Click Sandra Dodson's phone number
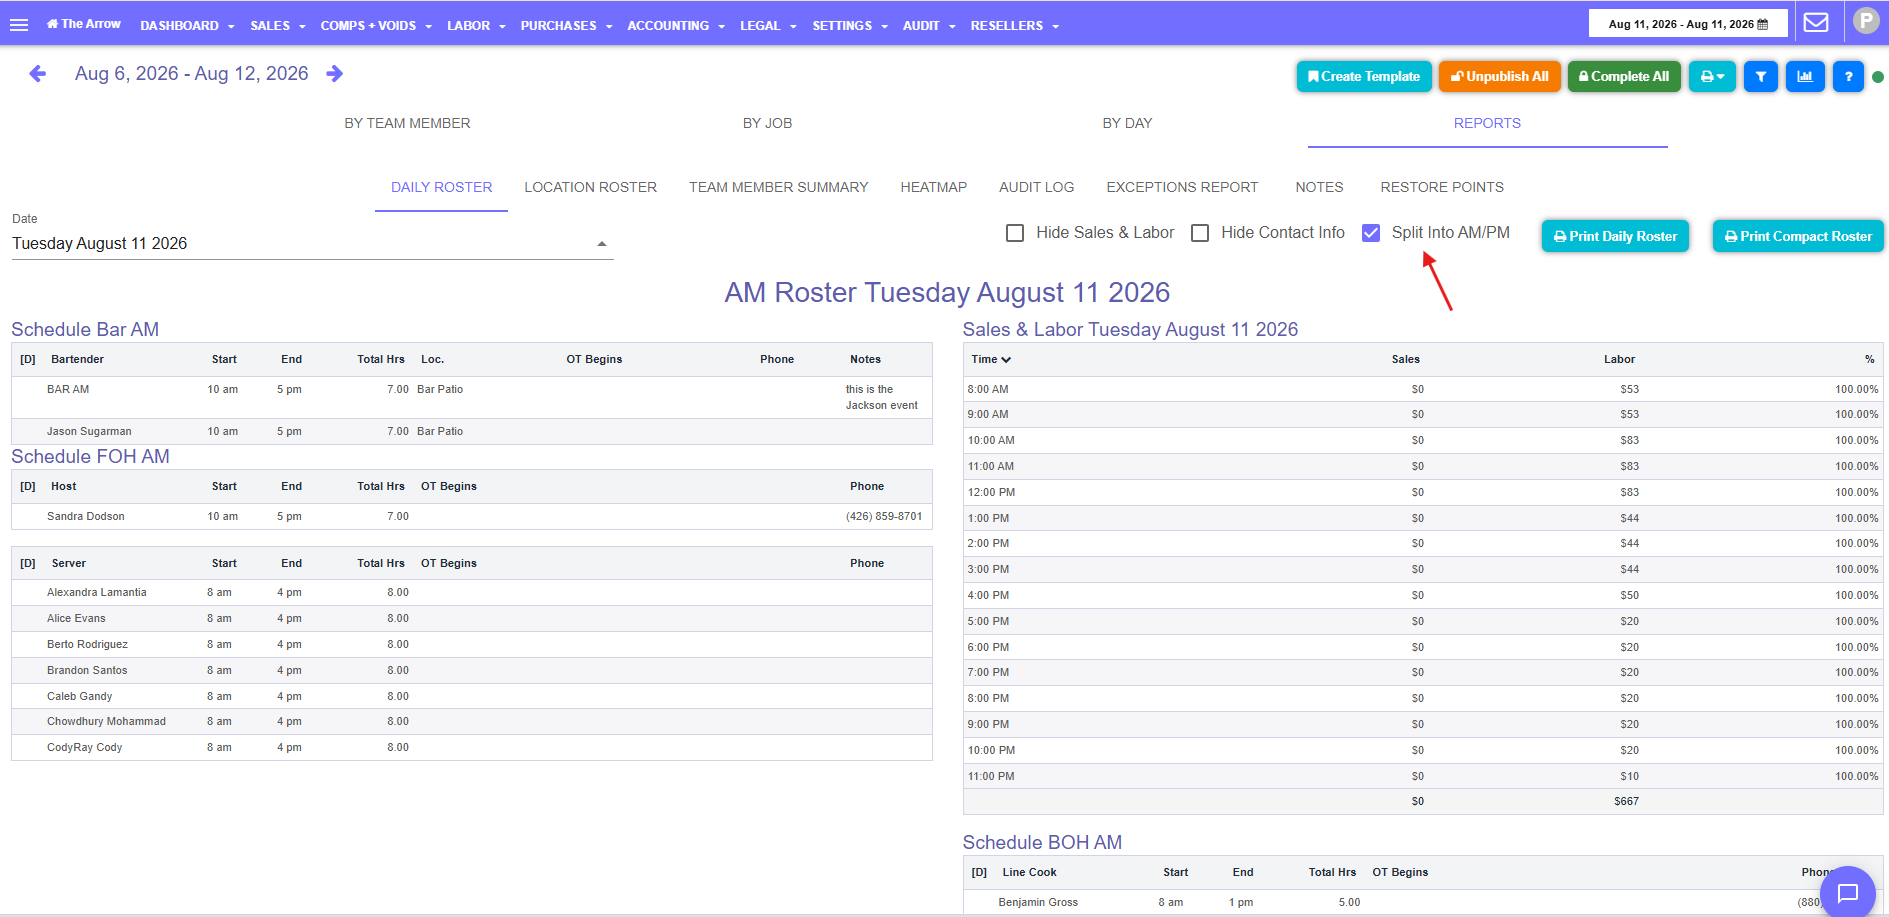The height and width of the screenshot is (917, 1889). point(884,517)
